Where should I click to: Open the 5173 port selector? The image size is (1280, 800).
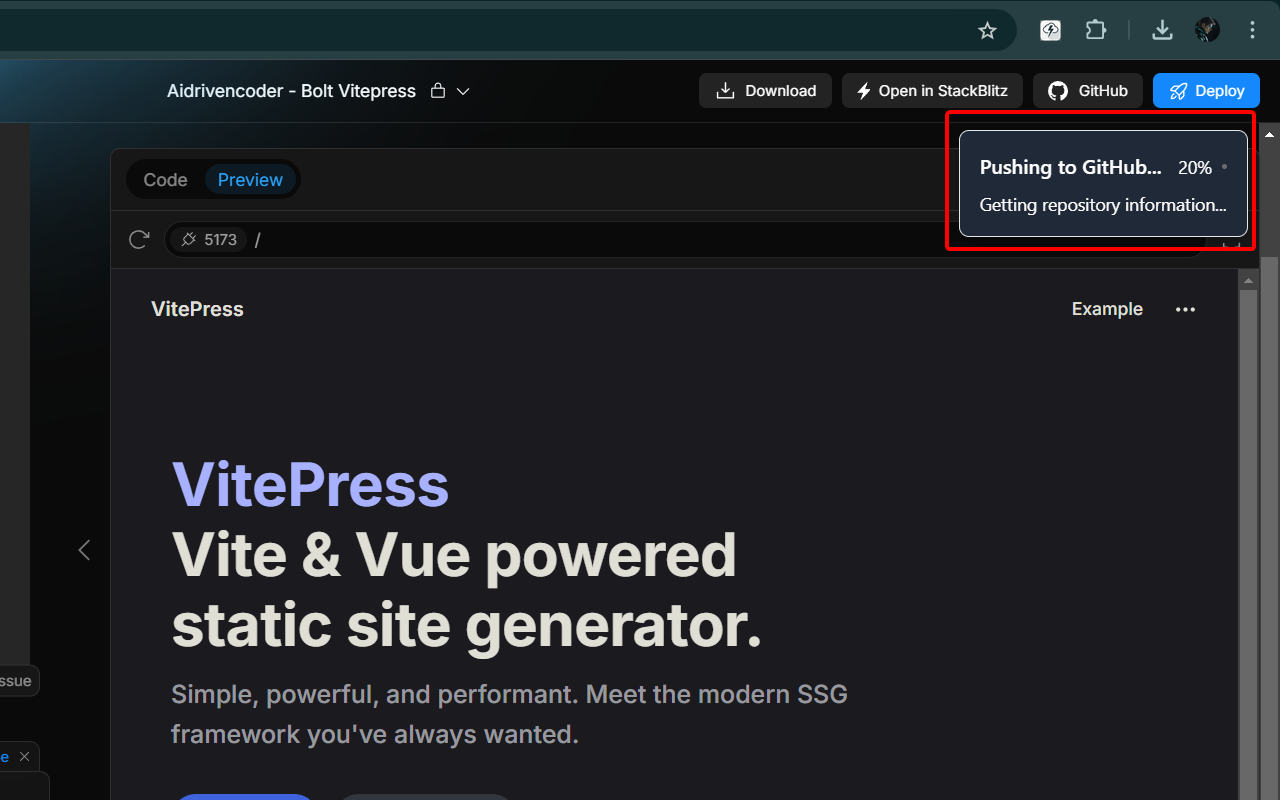[x=208, y=239]
